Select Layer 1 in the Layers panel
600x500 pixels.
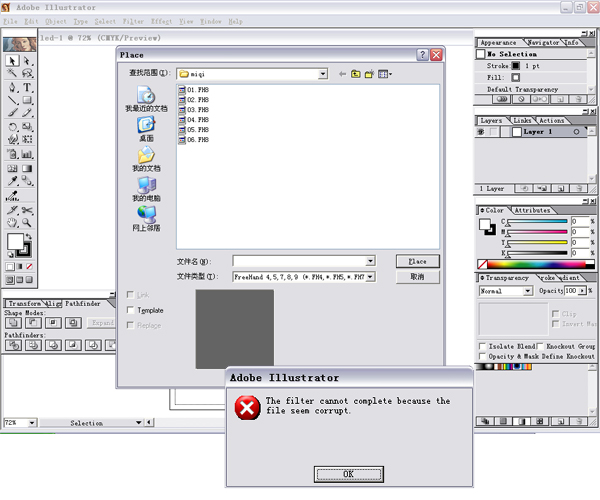click(537, 132)
